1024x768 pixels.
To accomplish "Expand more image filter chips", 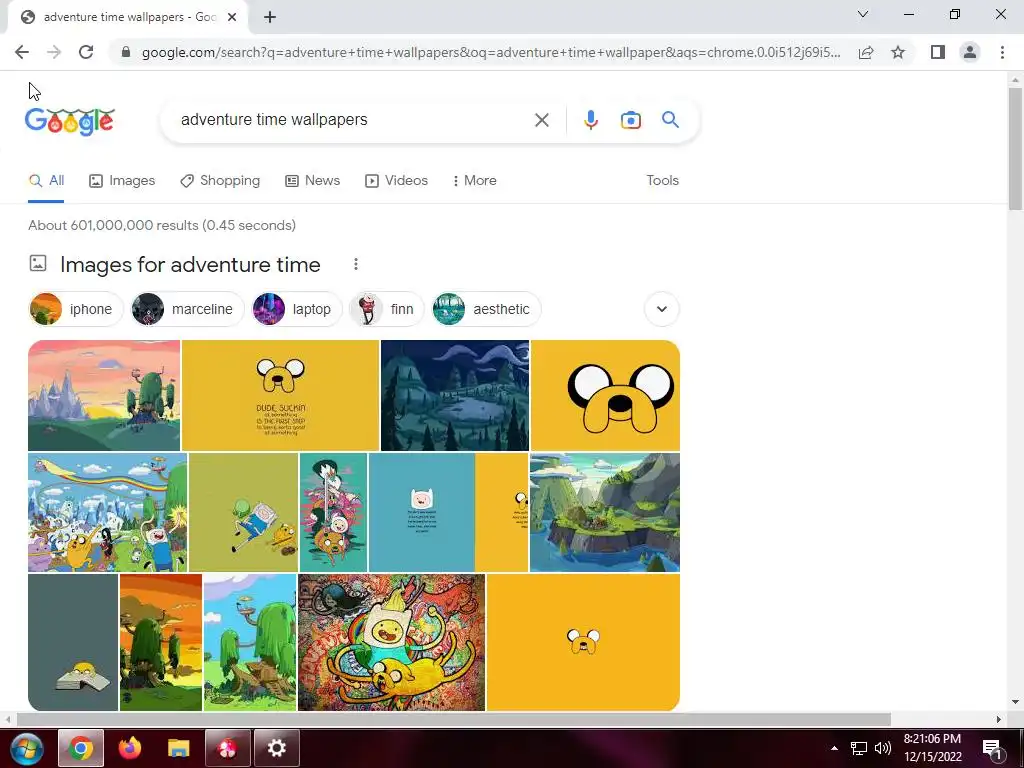I will coord(662,309).
